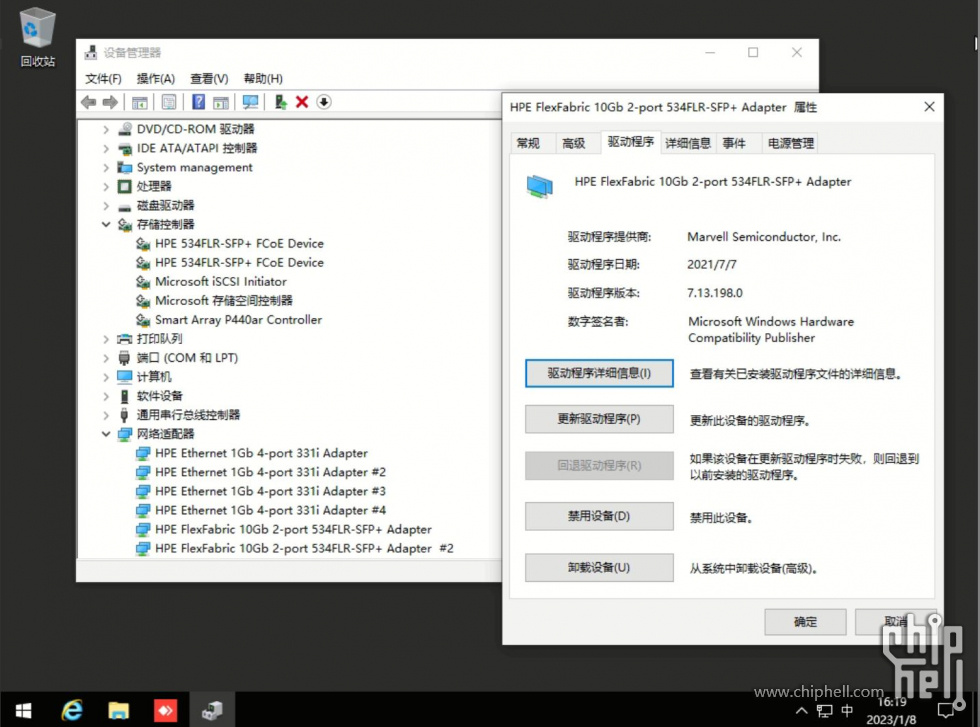Collapse the 存储控制器 node
Viewport: 980px width, 727px height.
106,224
